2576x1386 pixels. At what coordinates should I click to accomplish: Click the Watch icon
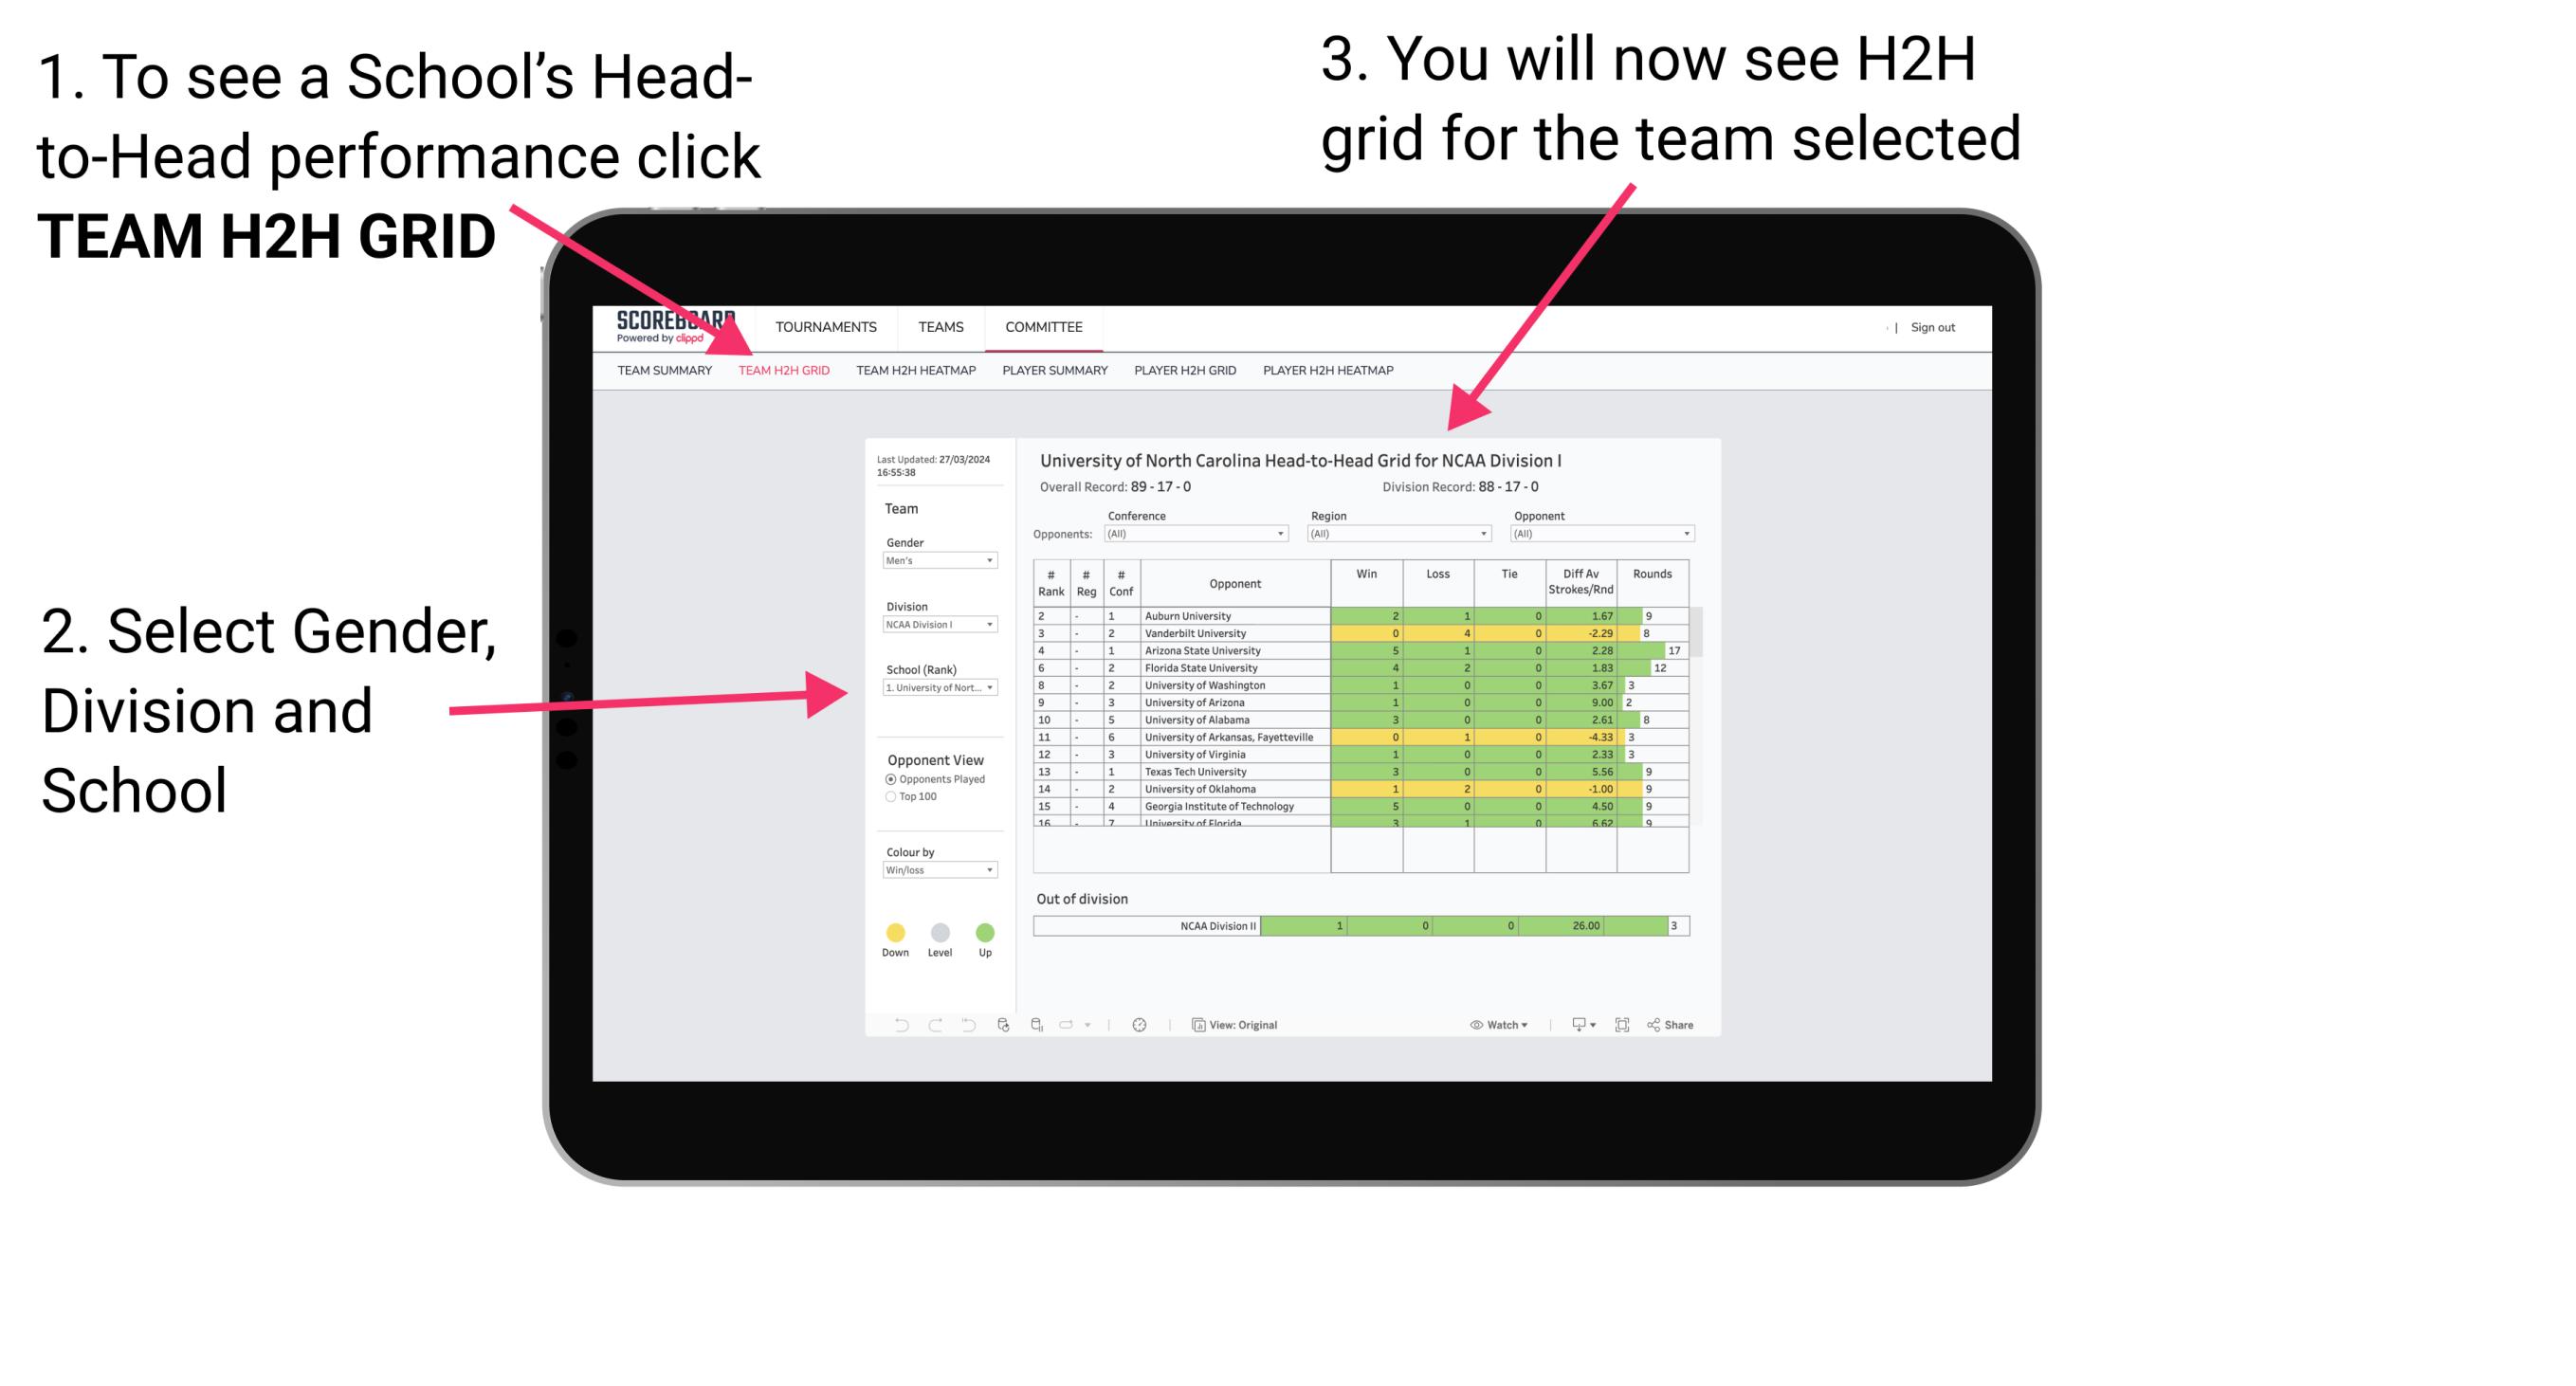tap(1470, 1024)
